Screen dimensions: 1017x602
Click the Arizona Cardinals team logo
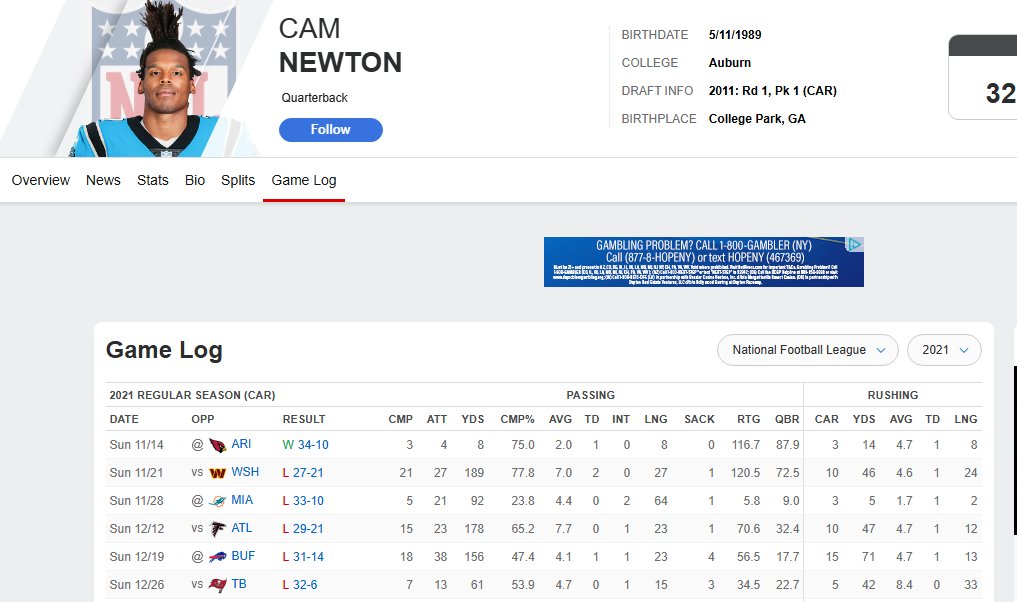click(217, 445)
